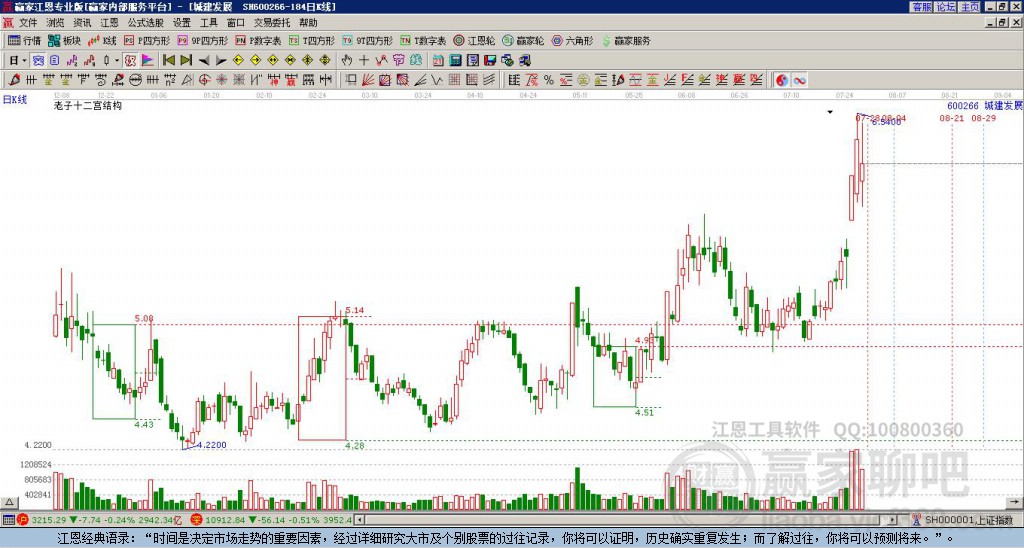
Task: Open the T数字表 tool
Action: [x=423, y=40]
